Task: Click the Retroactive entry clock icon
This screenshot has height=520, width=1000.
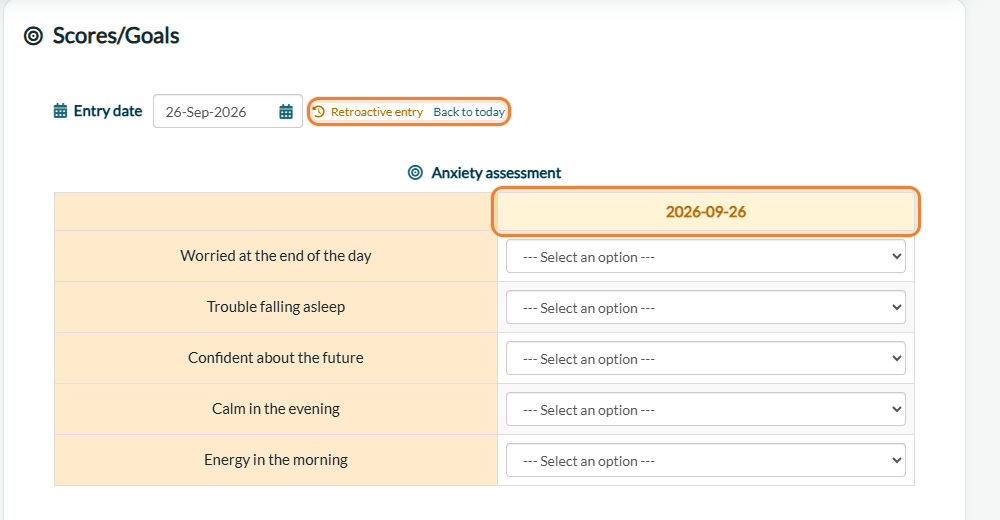Action: (x=320, y=112)
